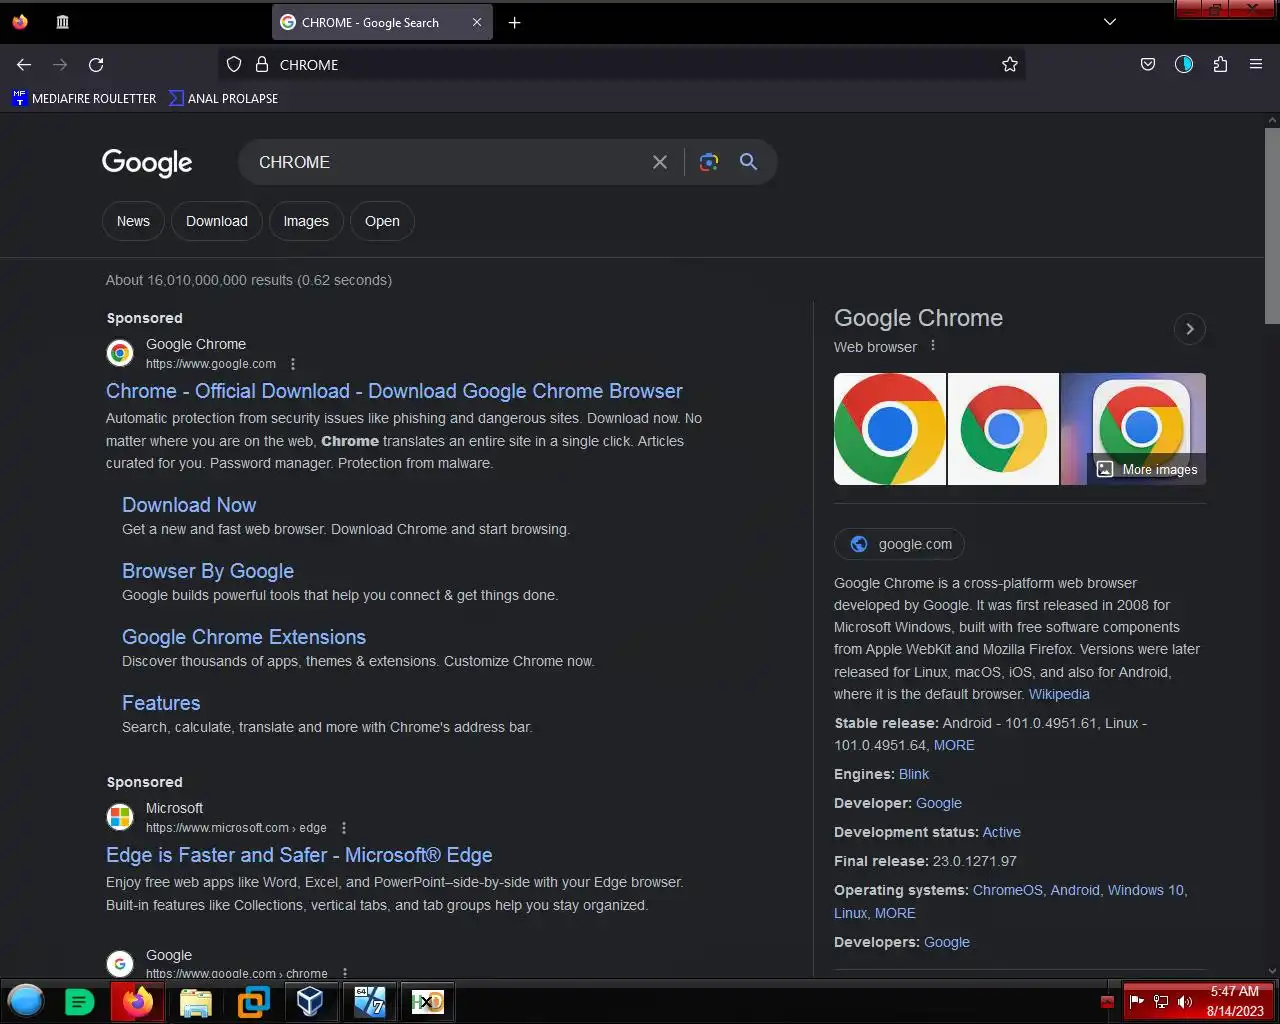This screenshot has width=1280, height=1024.
Task: Open the first large Chrome logo thumbnail
Action: [x=890, y=429]
